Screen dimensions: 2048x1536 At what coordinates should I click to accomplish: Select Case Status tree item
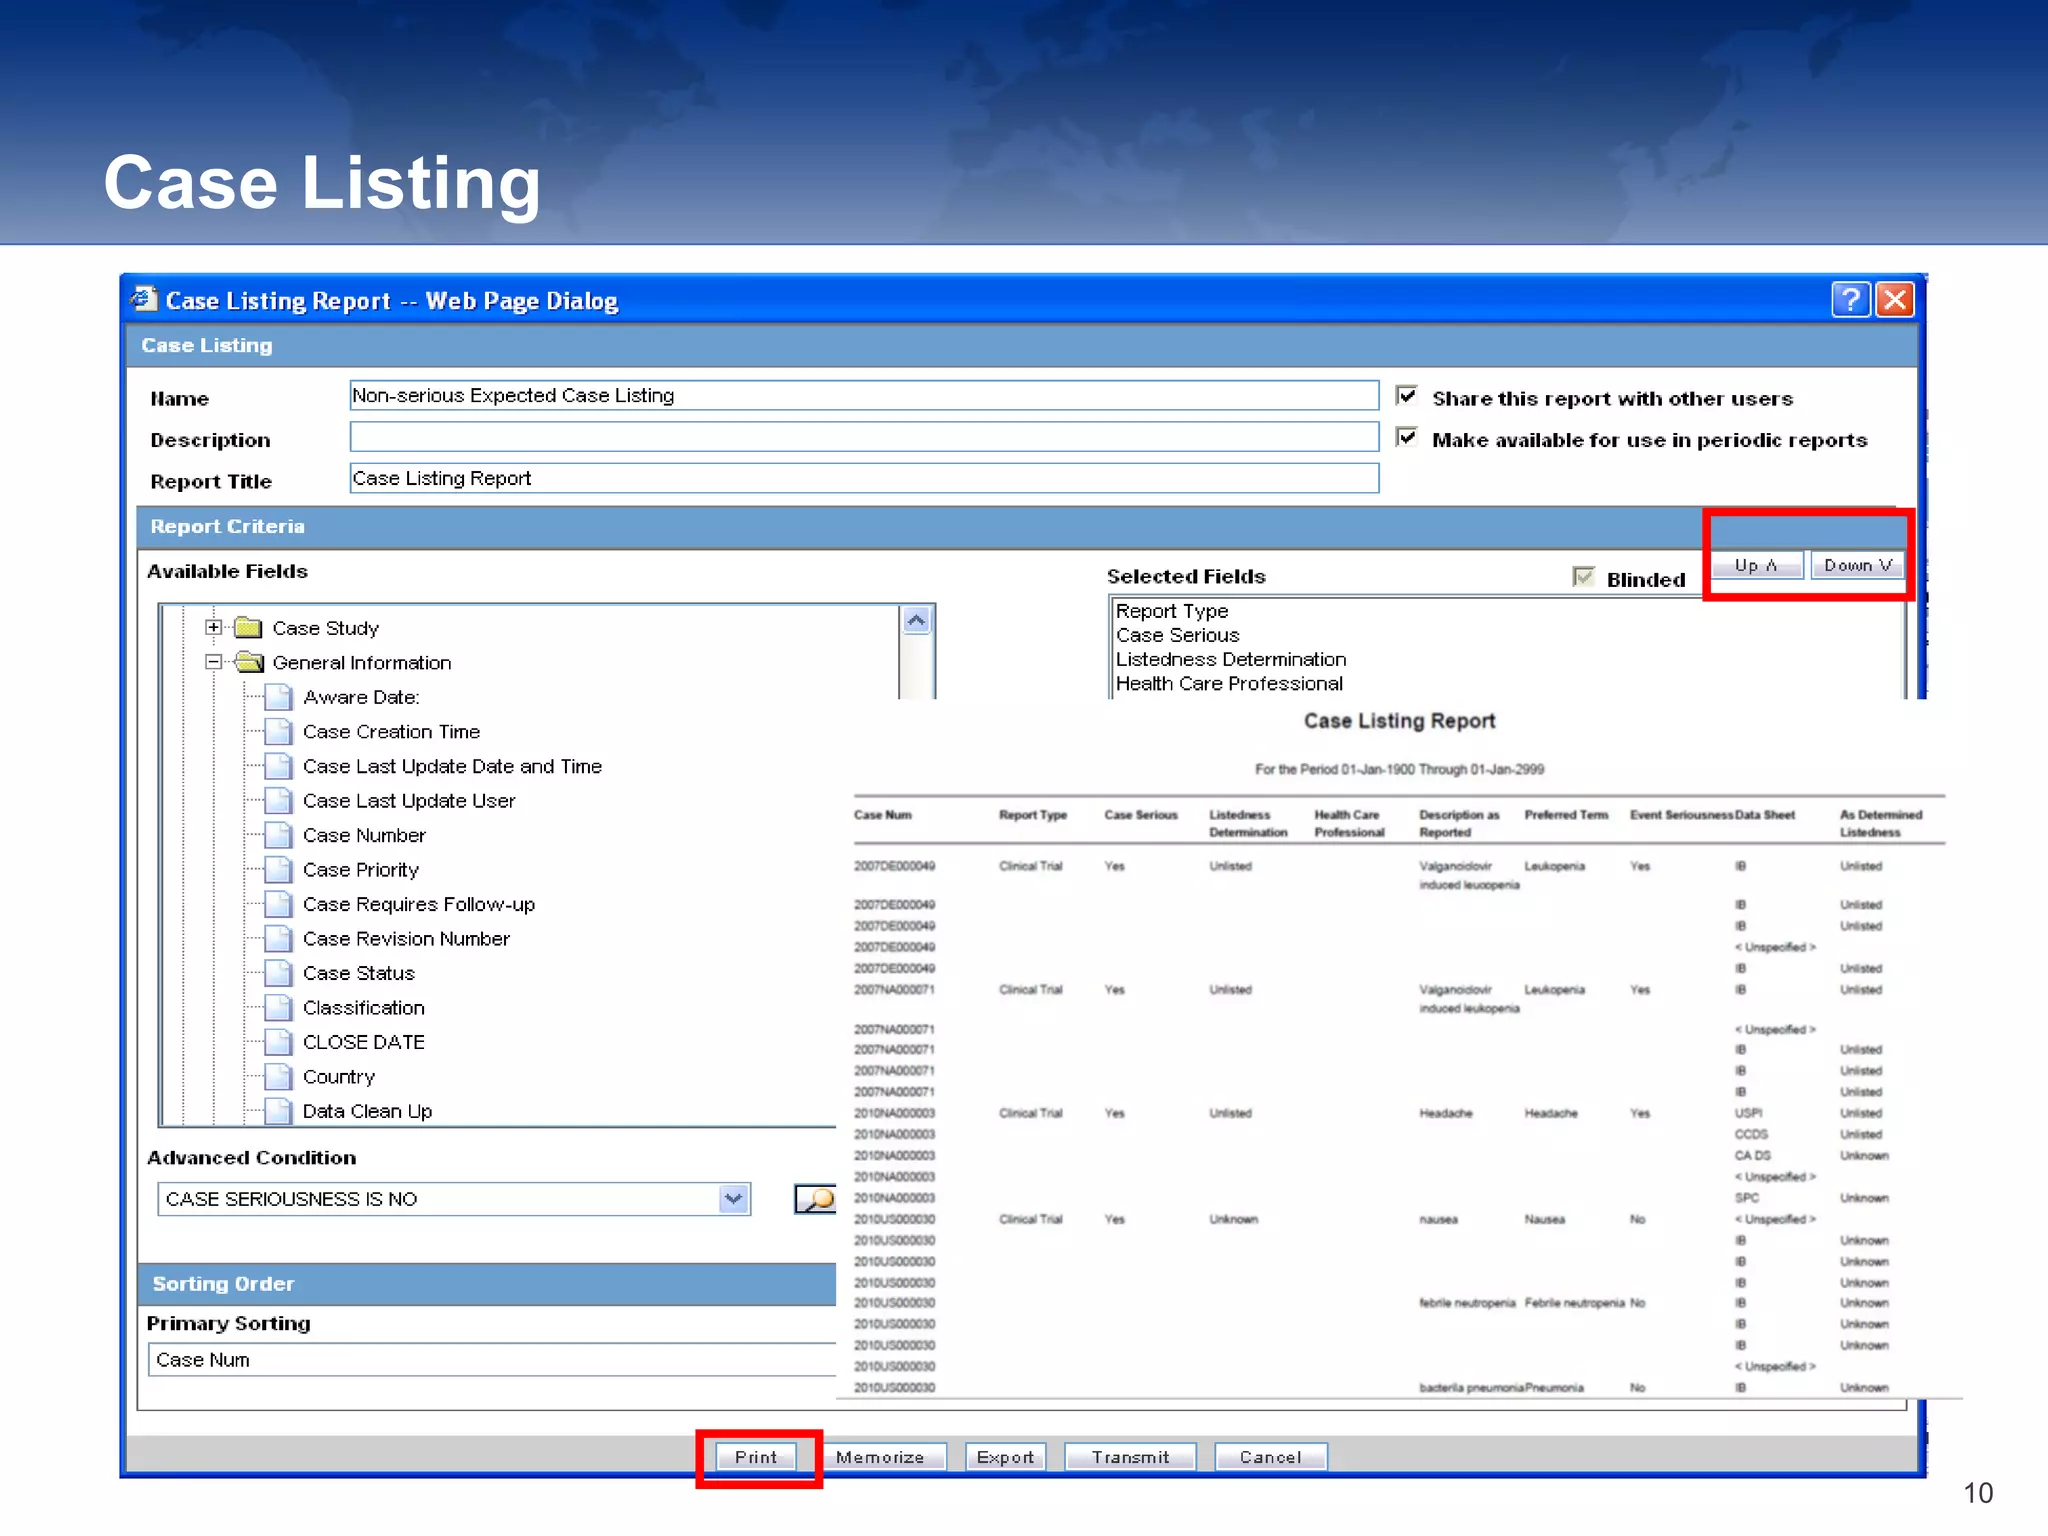point(358,973)
